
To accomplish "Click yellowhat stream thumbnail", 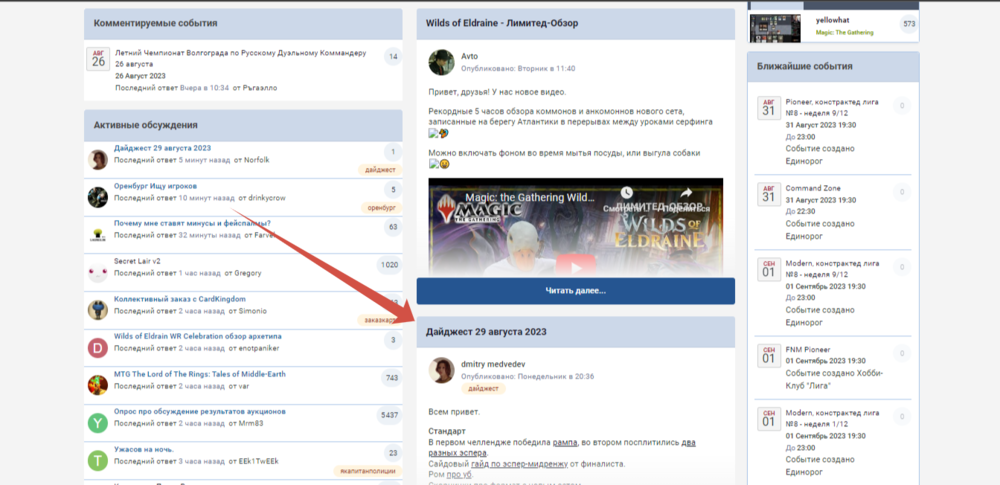I will pyautogui.click(x=777, y=26).
